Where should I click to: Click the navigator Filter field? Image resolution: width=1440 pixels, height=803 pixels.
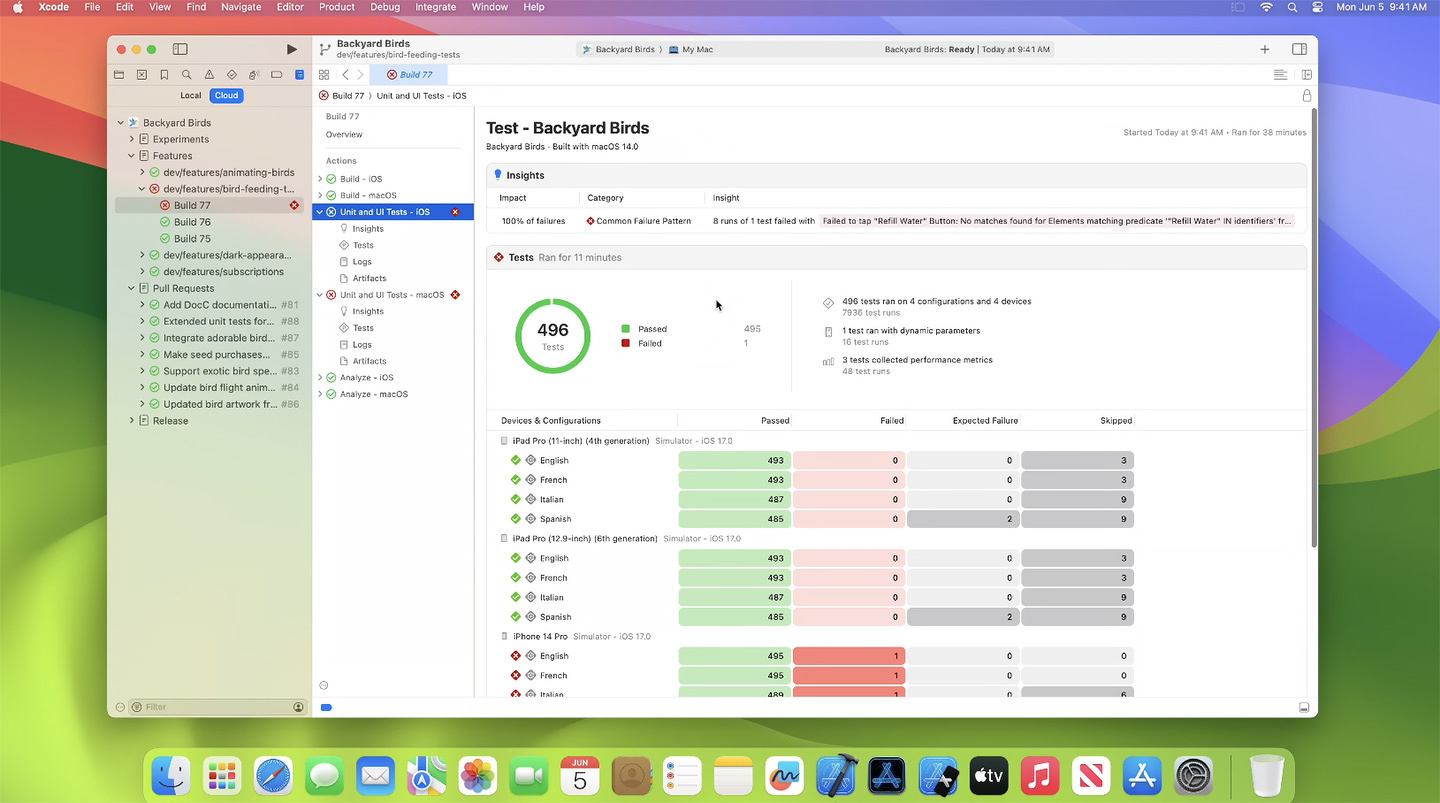pyautogui.click(x=217, y=707)
